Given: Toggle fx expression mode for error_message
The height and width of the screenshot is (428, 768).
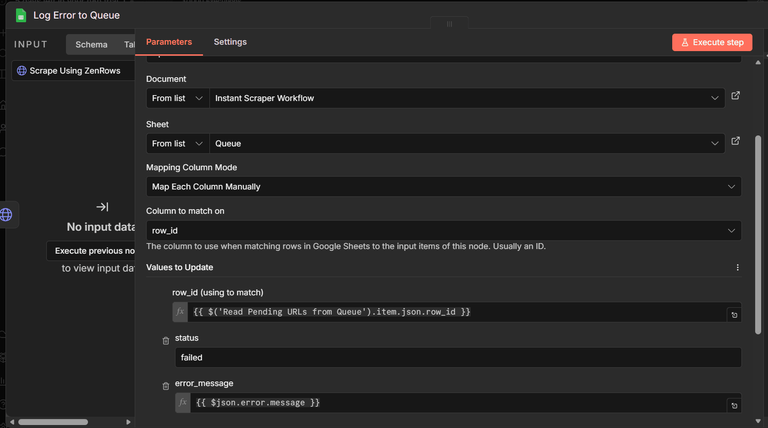Looking at the screenshot, I should point(183,403).
